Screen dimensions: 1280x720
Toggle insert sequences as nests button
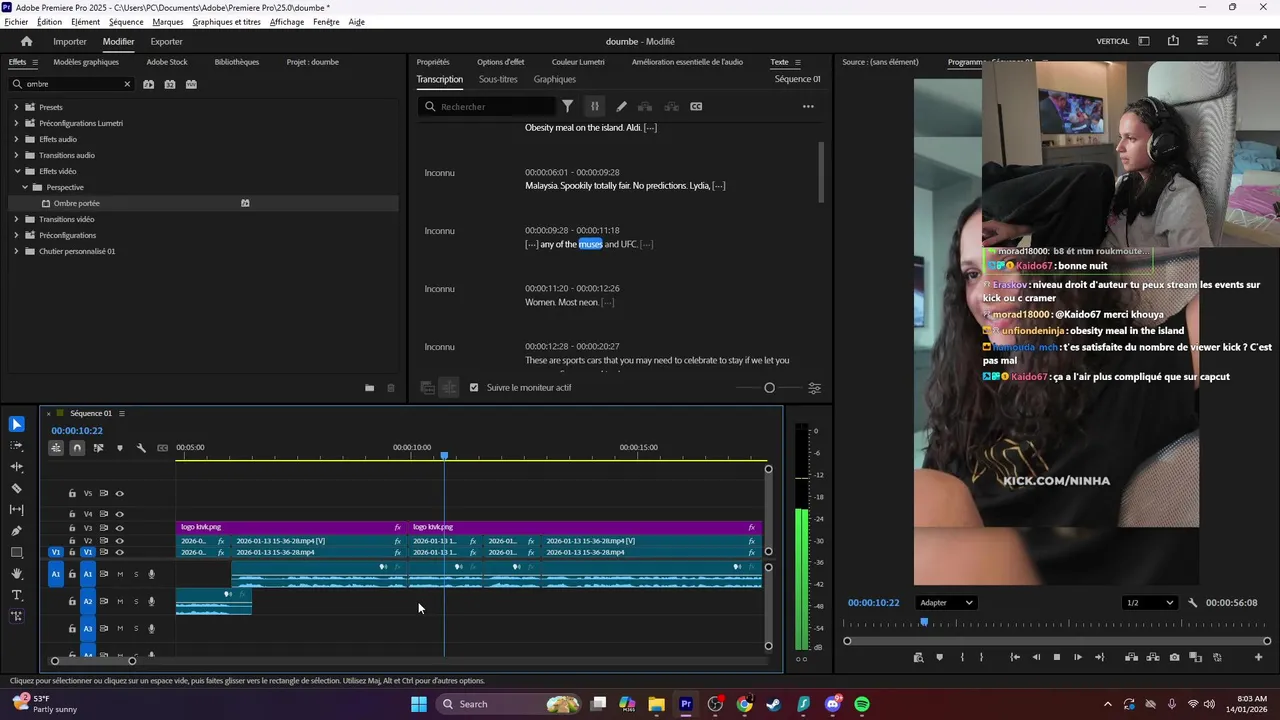pos(56,448)
